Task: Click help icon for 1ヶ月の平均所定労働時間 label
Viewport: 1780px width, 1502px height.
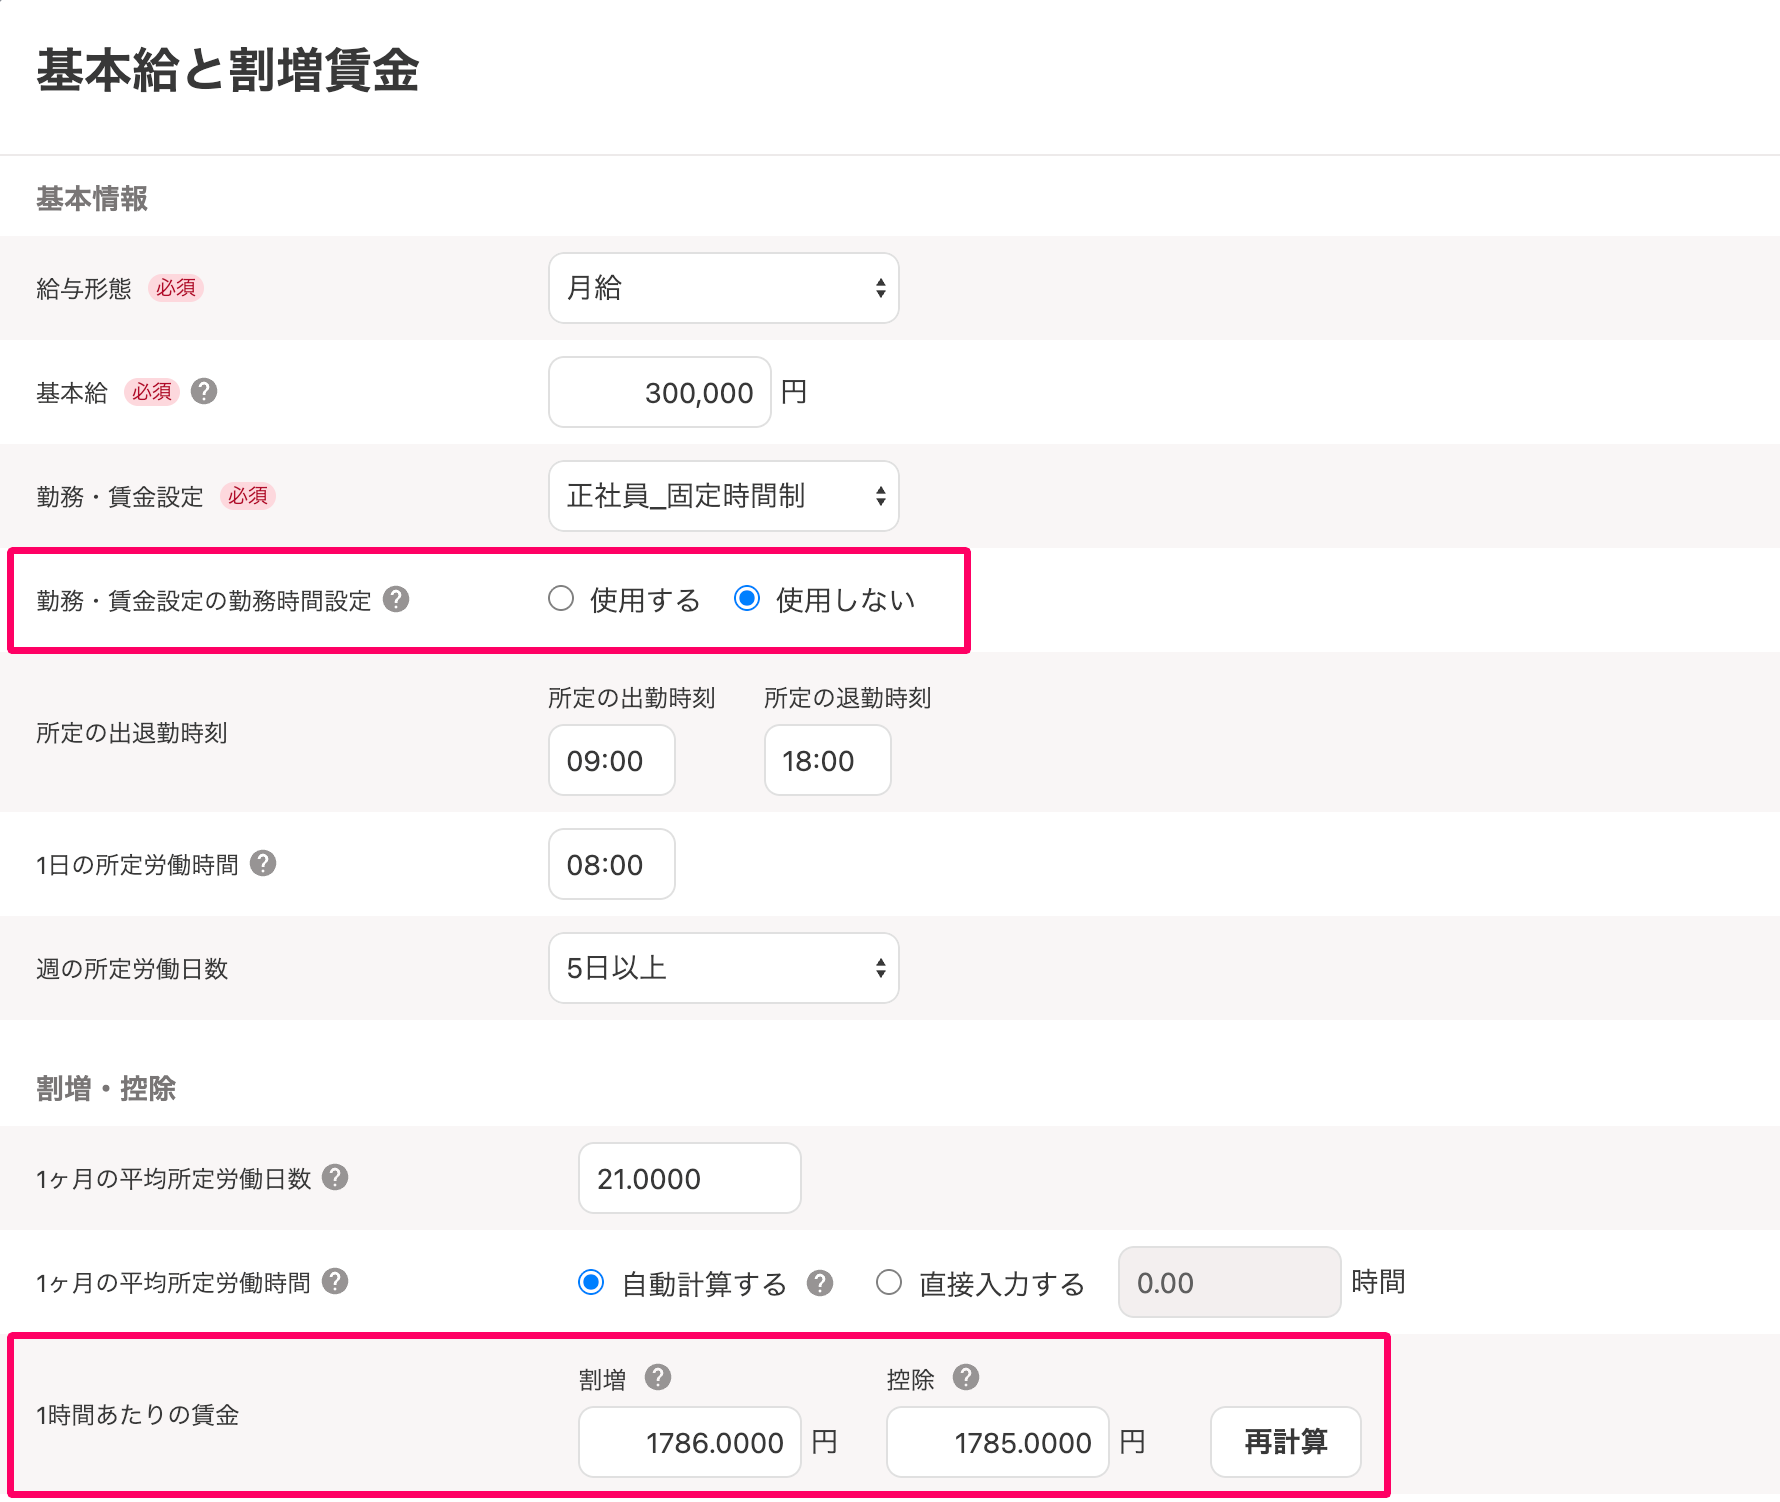Action: 335,1281
